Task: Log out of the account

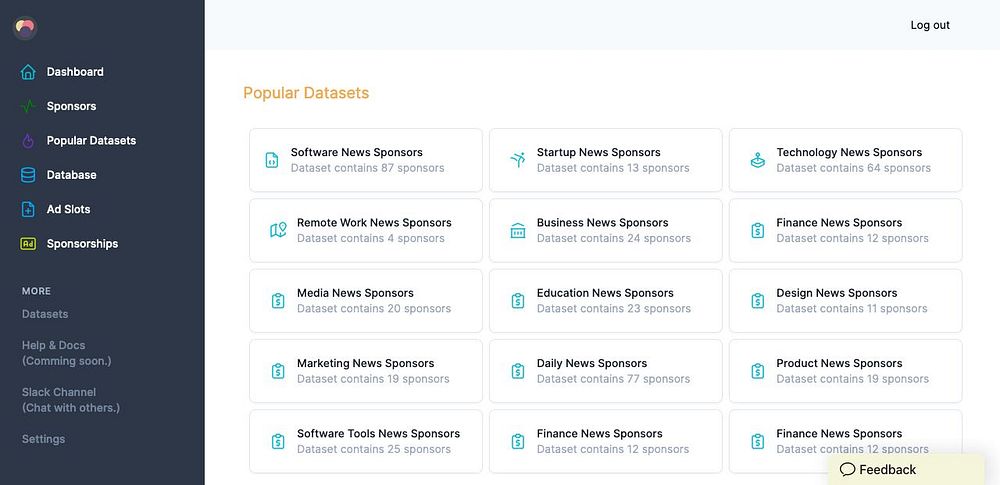Action: coord(930,25)
